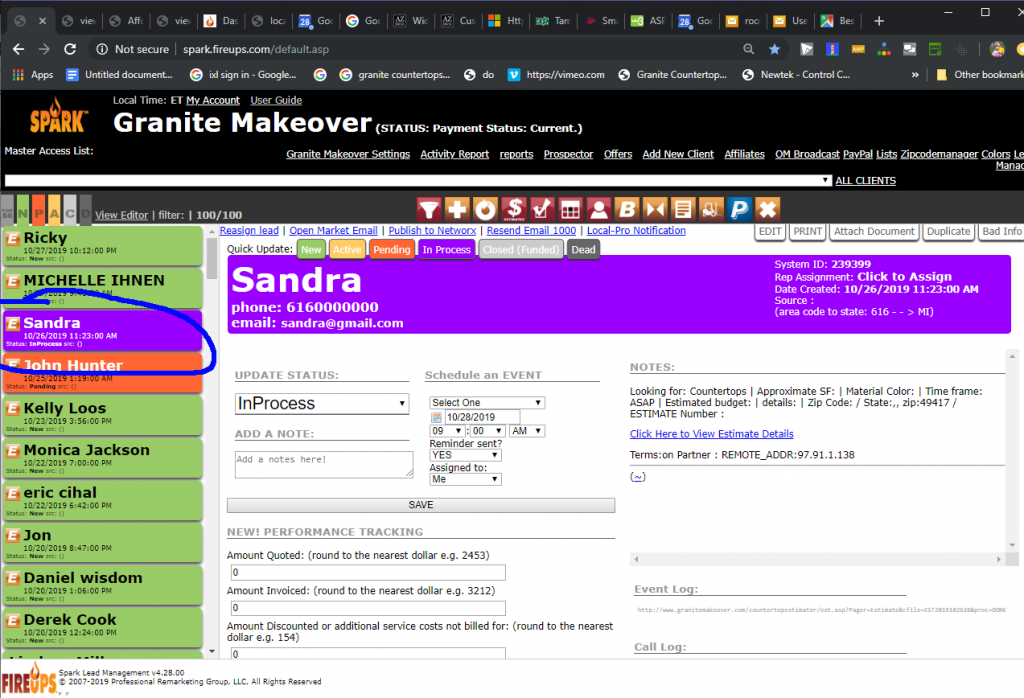
Task: Open the blue P PayPal toolbar icon
Action: pyautogui.click(x=740, y=210)
